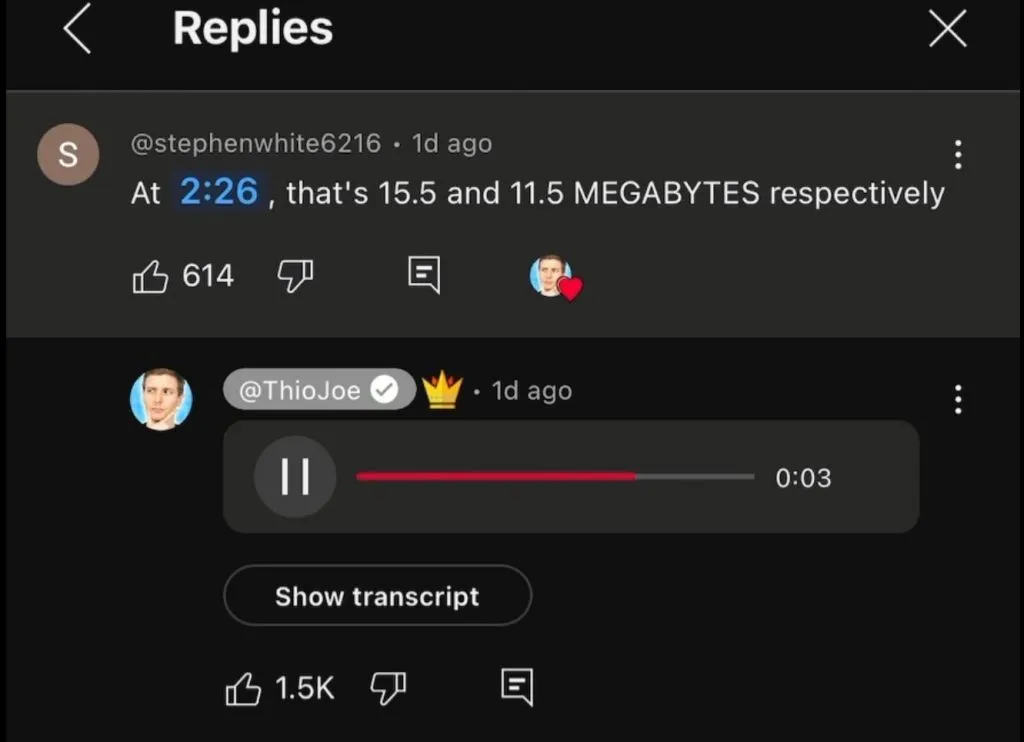1024x742 pixels.
Task: Open ThioJoe's avatar thumbnail
Action: pos(162,400)
